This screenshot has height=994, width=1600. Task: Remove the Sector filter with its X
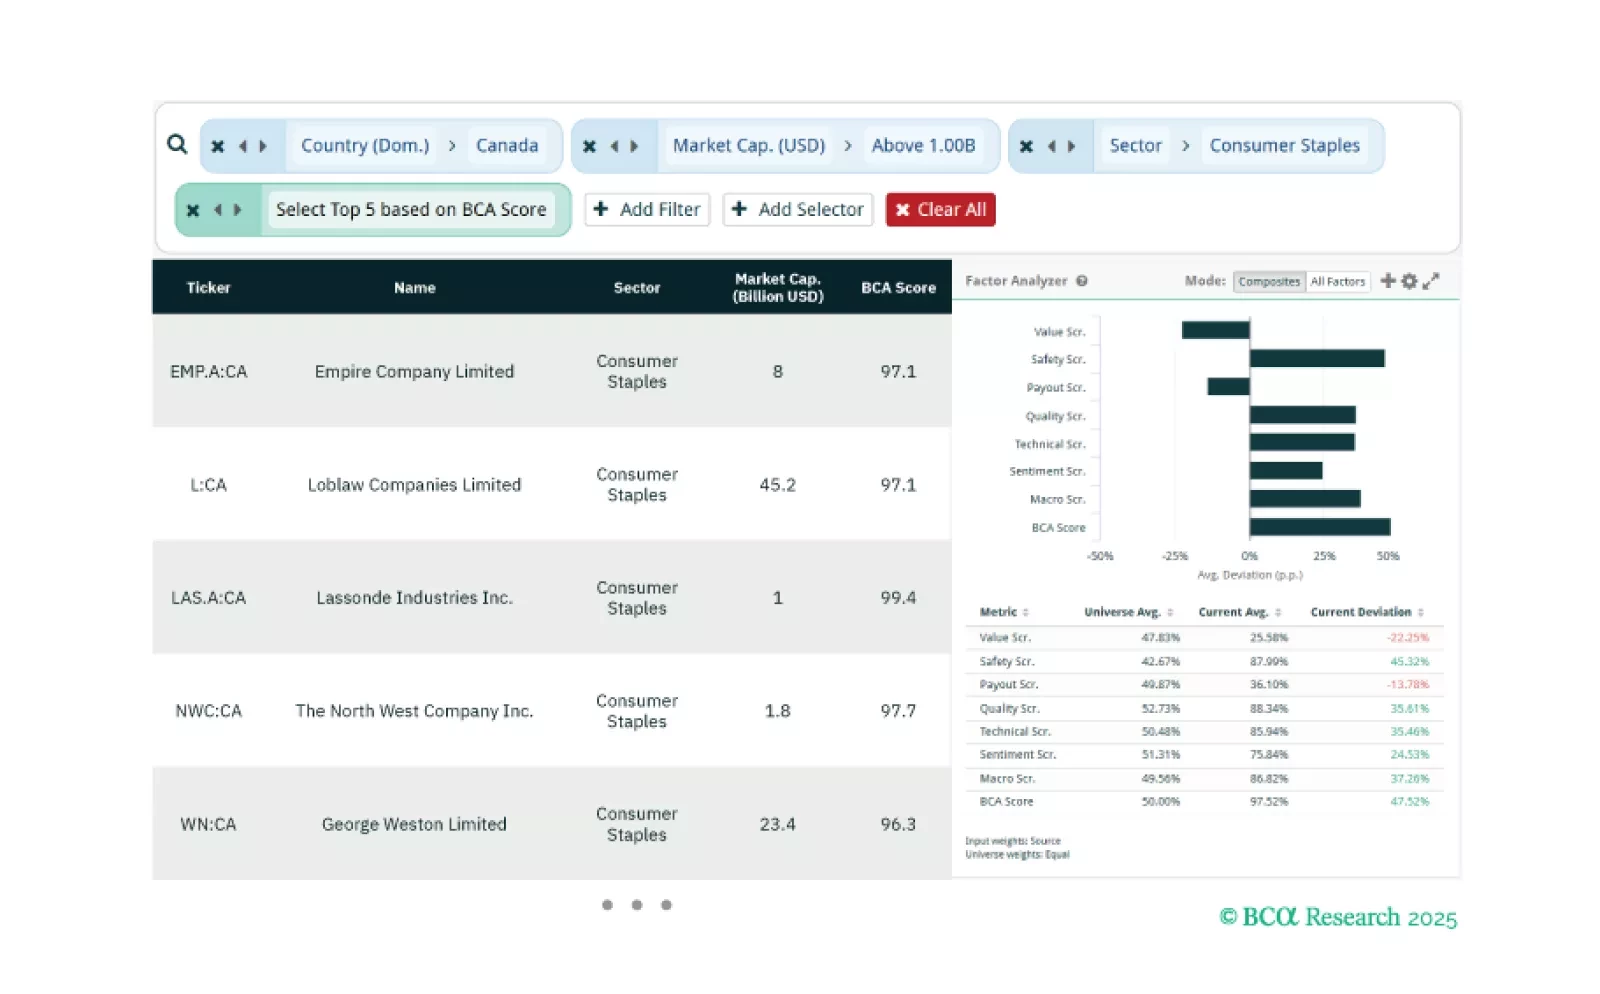pyautogui.click(x=1026, y=146)
